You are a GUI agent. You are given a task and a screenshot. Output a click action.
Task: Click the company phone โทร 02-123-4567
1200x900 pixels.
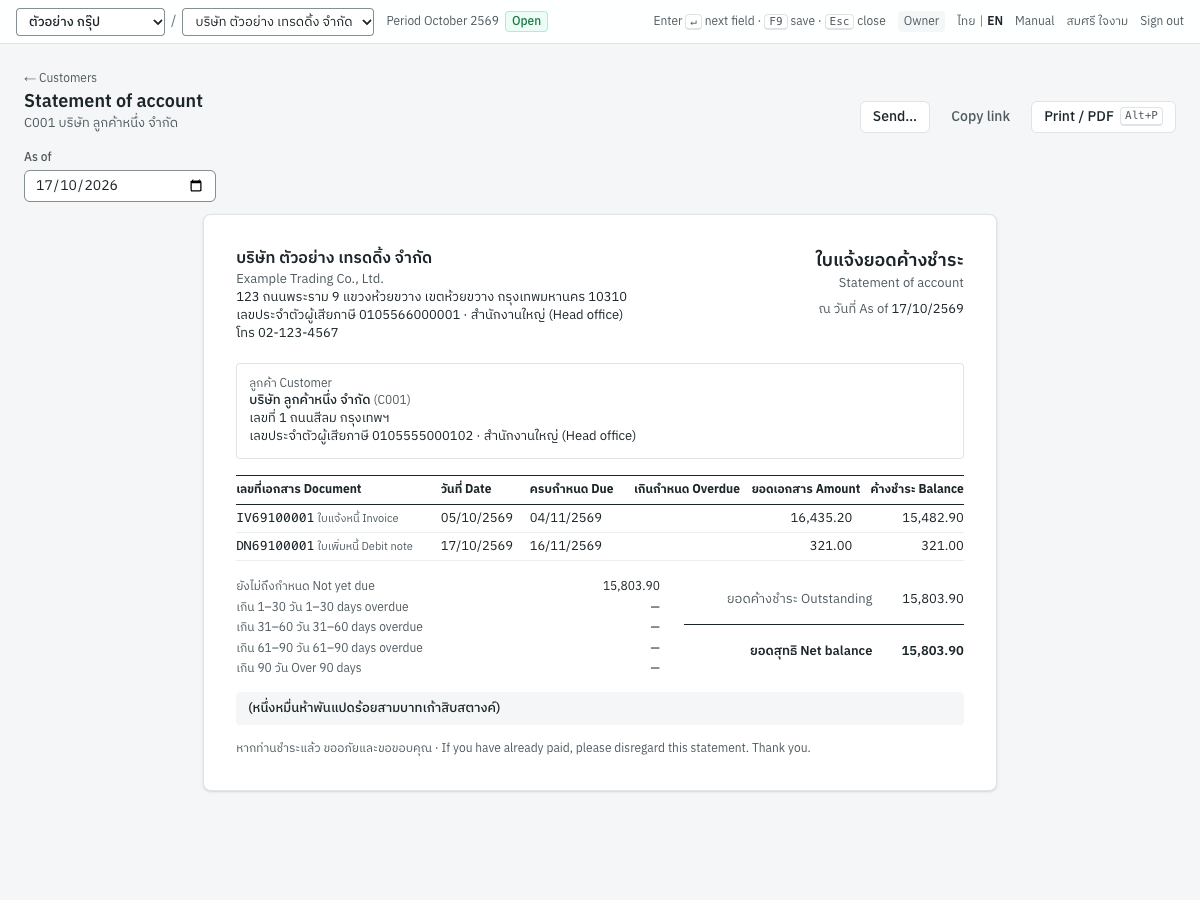click(x=287, y=333)
